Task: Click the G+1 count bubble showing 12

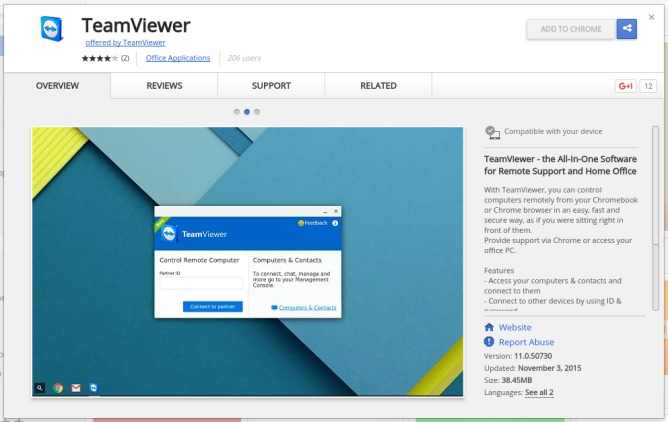Action: (648, 86)
